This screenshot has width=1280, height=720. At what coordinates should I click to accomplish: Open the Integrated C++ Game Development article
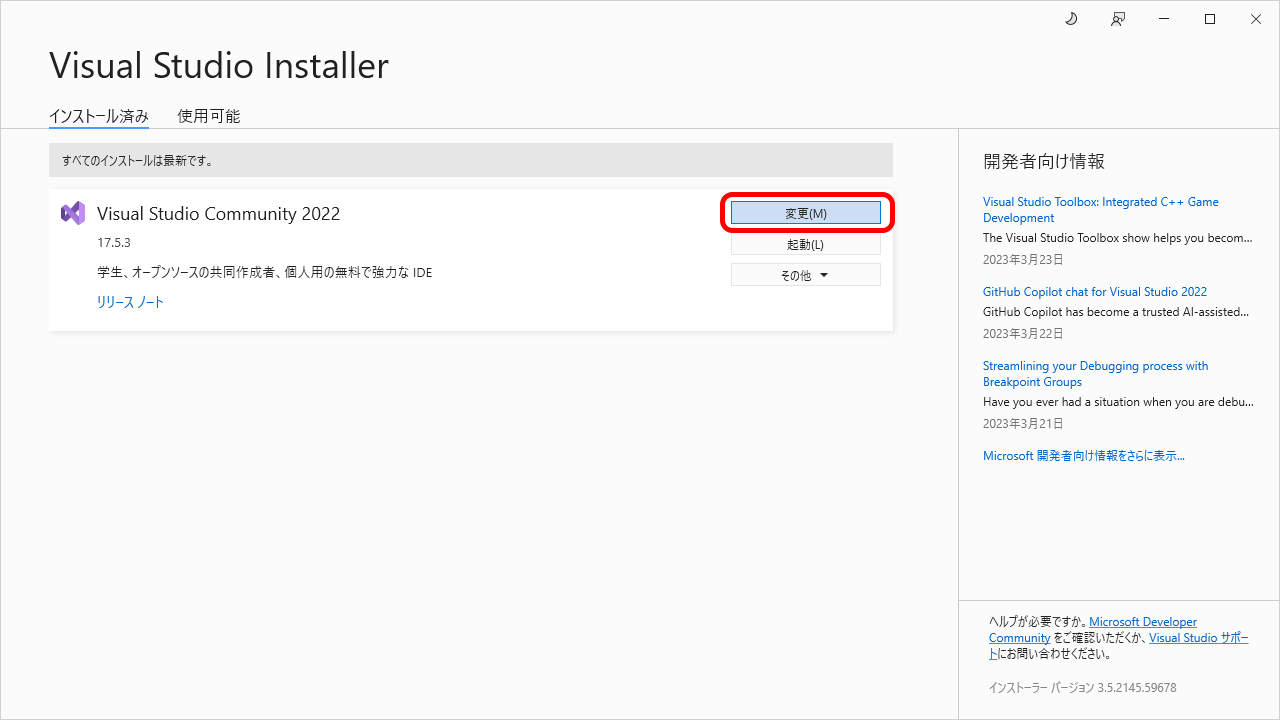pos(1100,209)
